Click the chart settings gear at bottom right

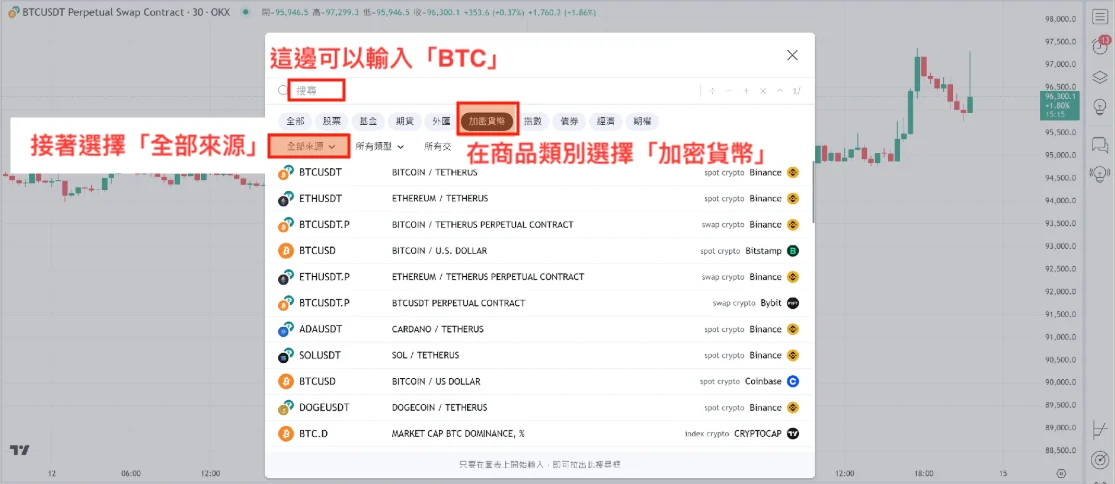(x=1061, y=473)
